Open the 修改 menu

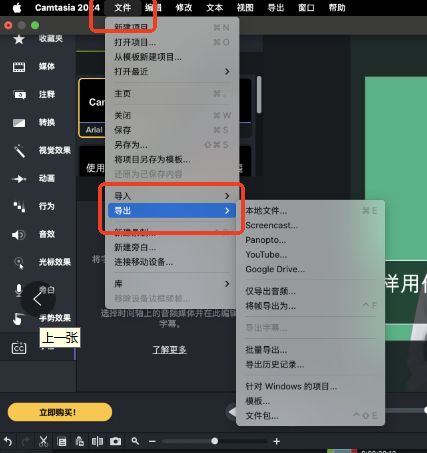click(184, 8)
